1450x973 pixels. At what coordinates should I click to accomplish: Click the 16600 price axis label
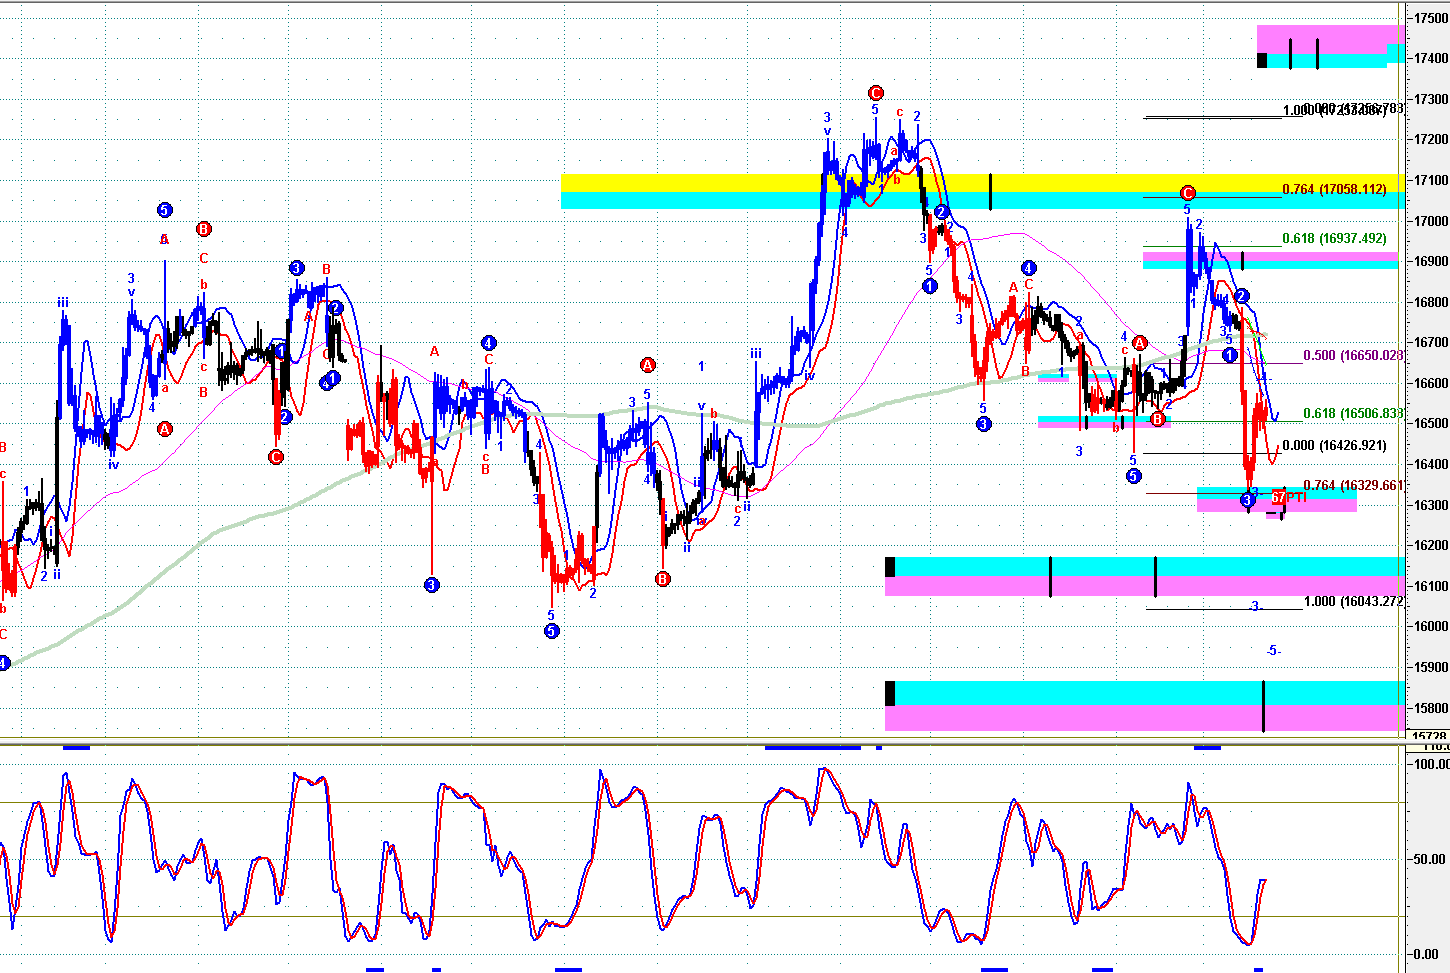tap(1431, 383)
